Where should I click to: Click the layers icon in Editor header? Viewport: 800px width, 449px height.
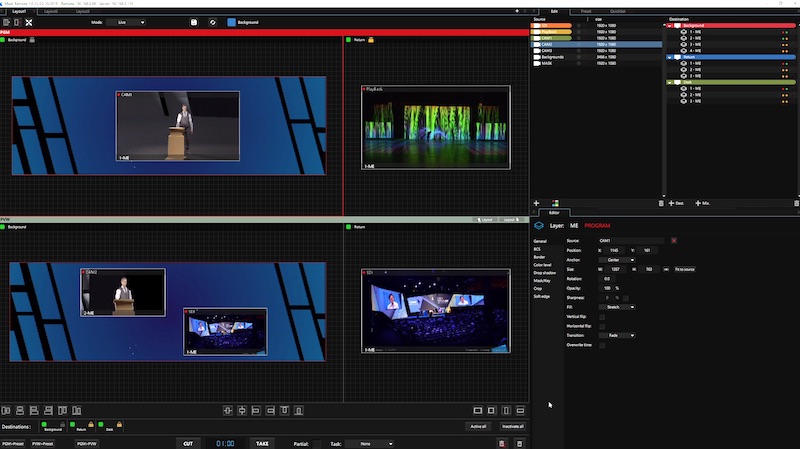coord(539,226)
